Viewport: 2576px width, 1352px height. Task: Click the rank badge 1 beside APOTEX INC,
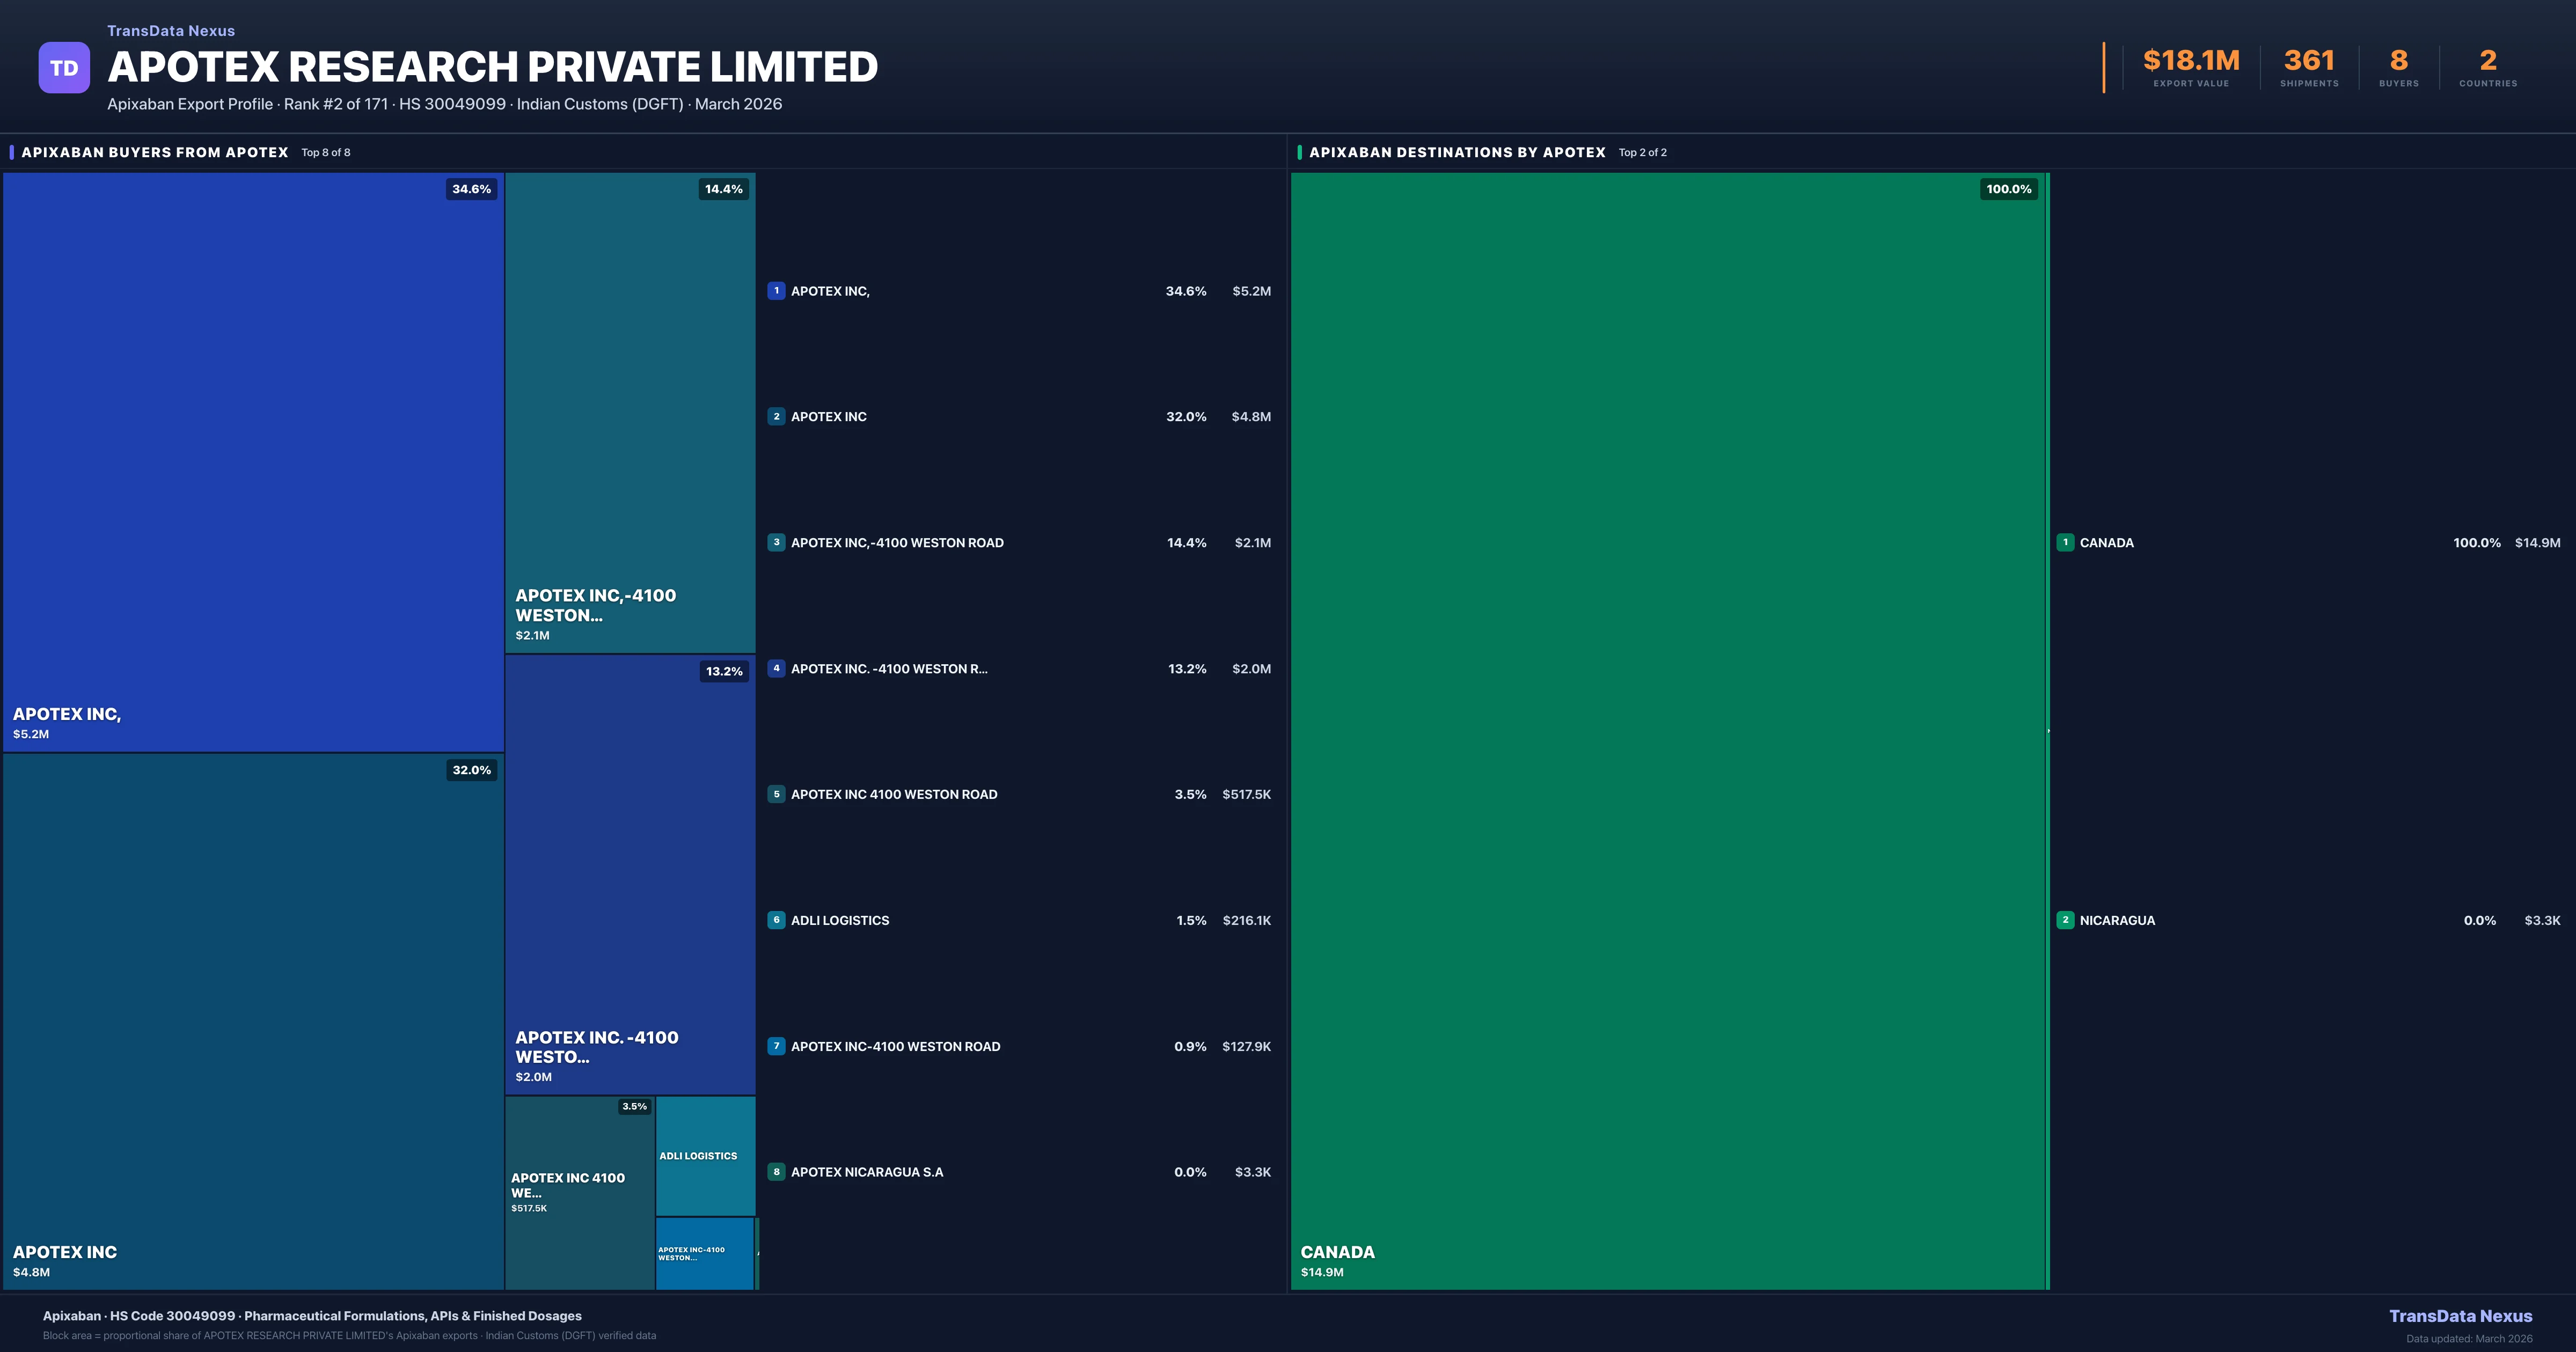tap(777, 291)
